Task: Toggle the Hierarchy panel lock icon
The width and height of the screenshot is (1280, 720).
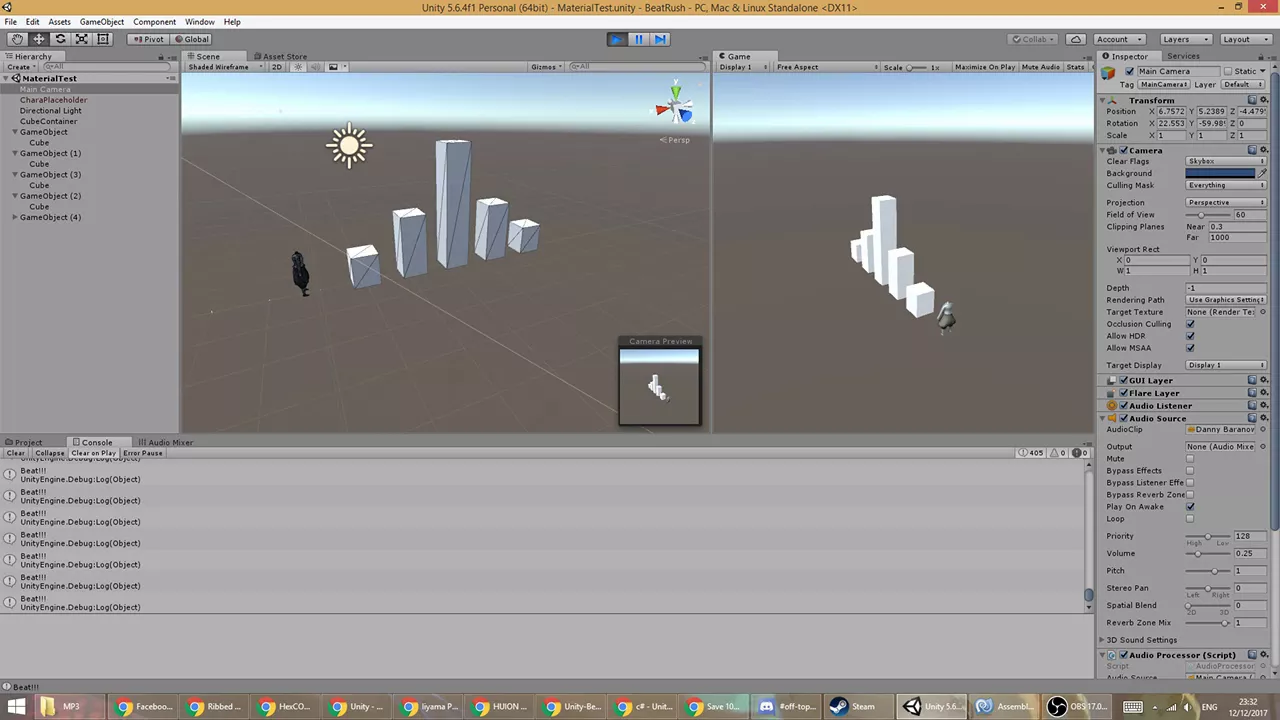Action: tap(161, 57)
